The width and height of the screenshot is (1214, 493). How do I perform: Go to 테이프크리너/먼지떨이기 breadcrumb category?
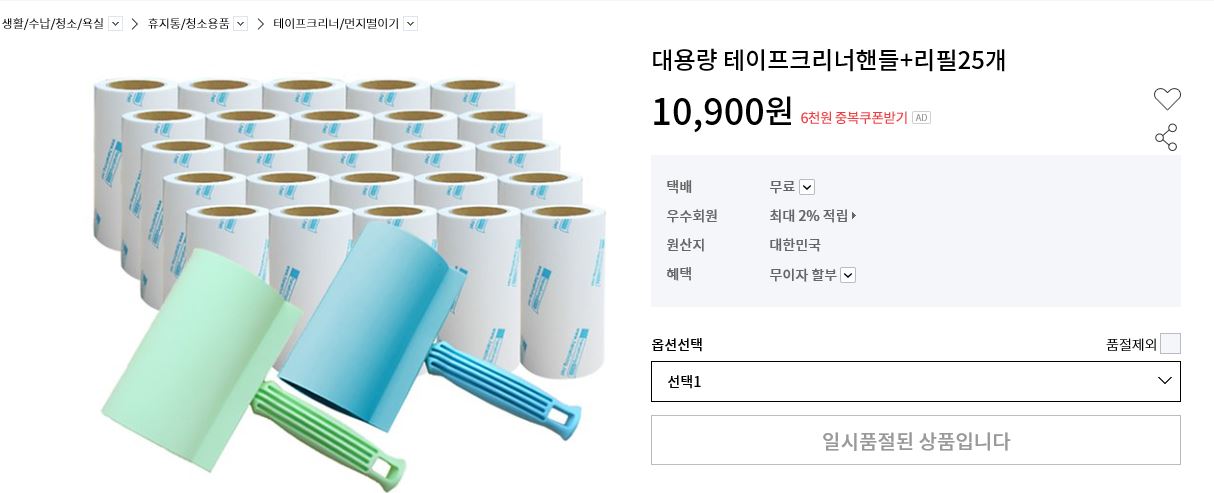(337, 23)
